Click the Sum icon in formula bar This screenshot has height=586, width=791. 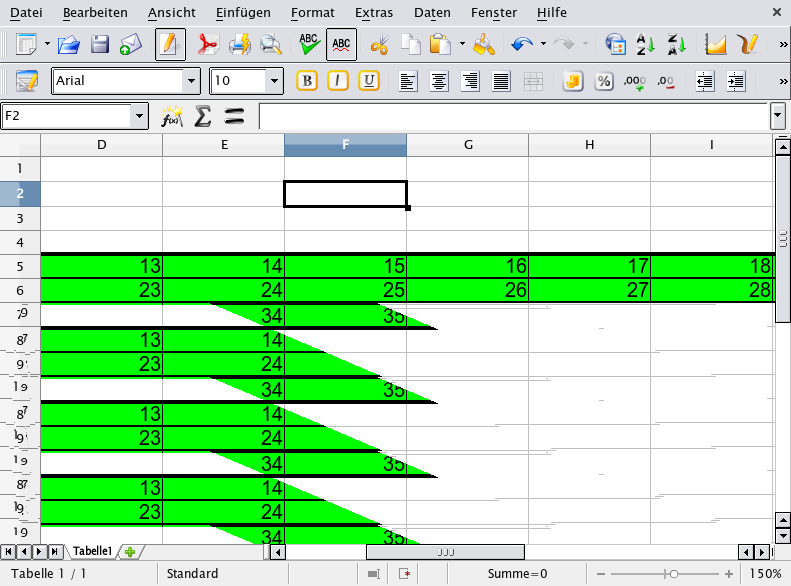click(x=203, y=116)
